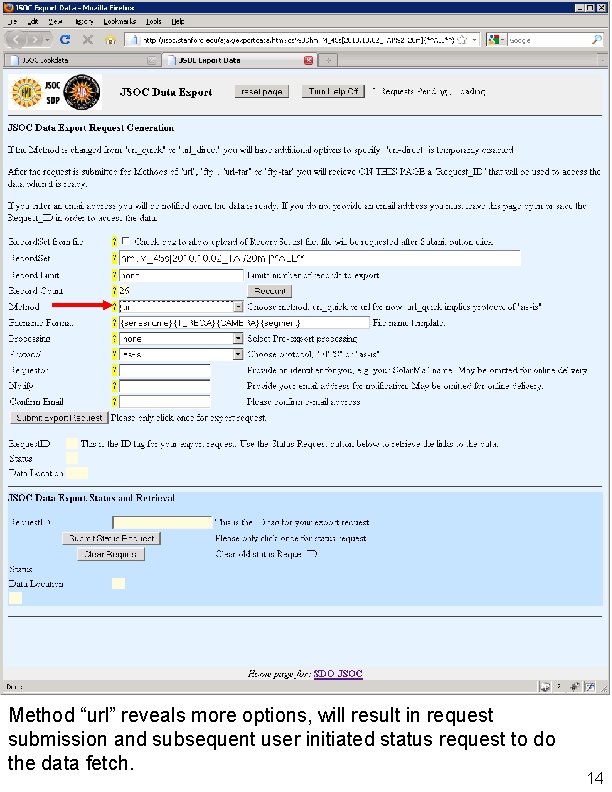Click the Requestor input field

pyautogui.click(x=165, y=370)
